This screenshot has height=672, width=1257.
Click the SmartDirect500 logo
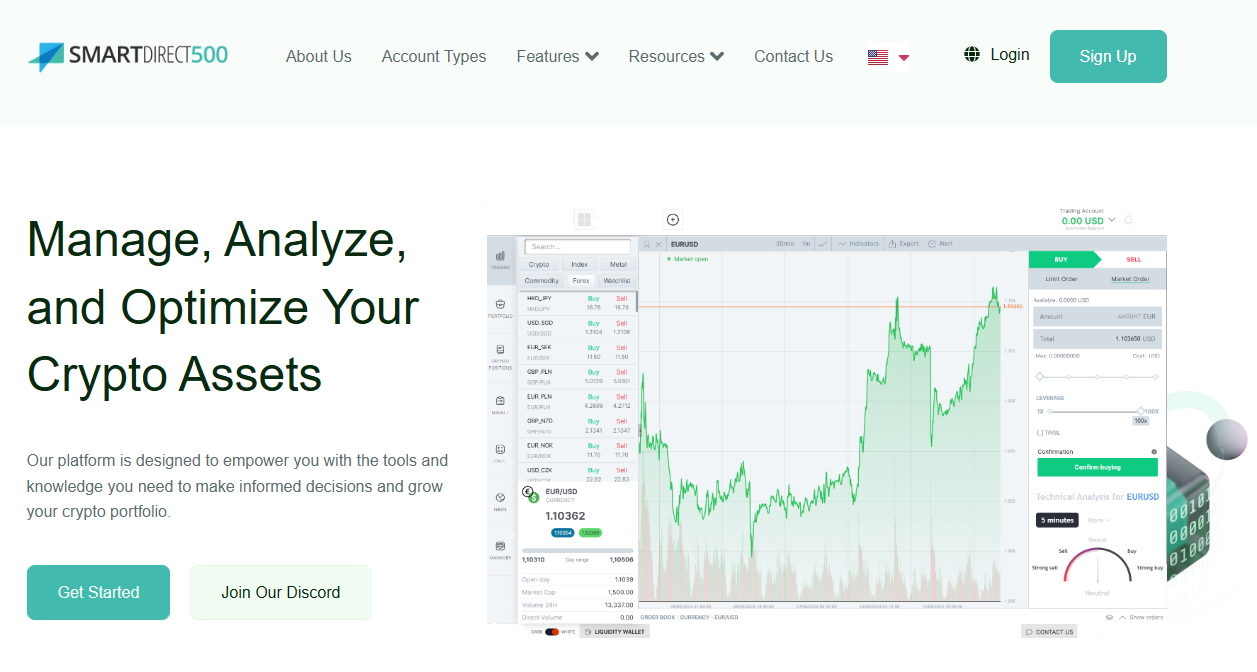(128, 56)
